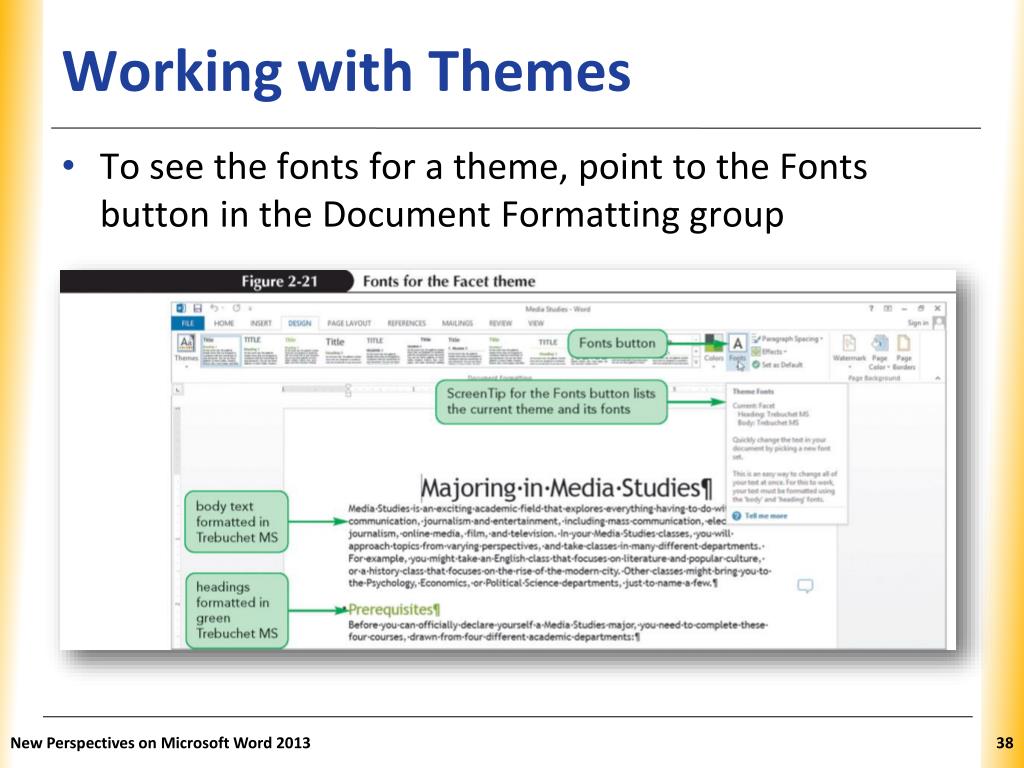Click the paragraph beginning 'Before you can officially declare'
The height and width of the screenshot is (768, 1024).
click(x=558, y=631)
